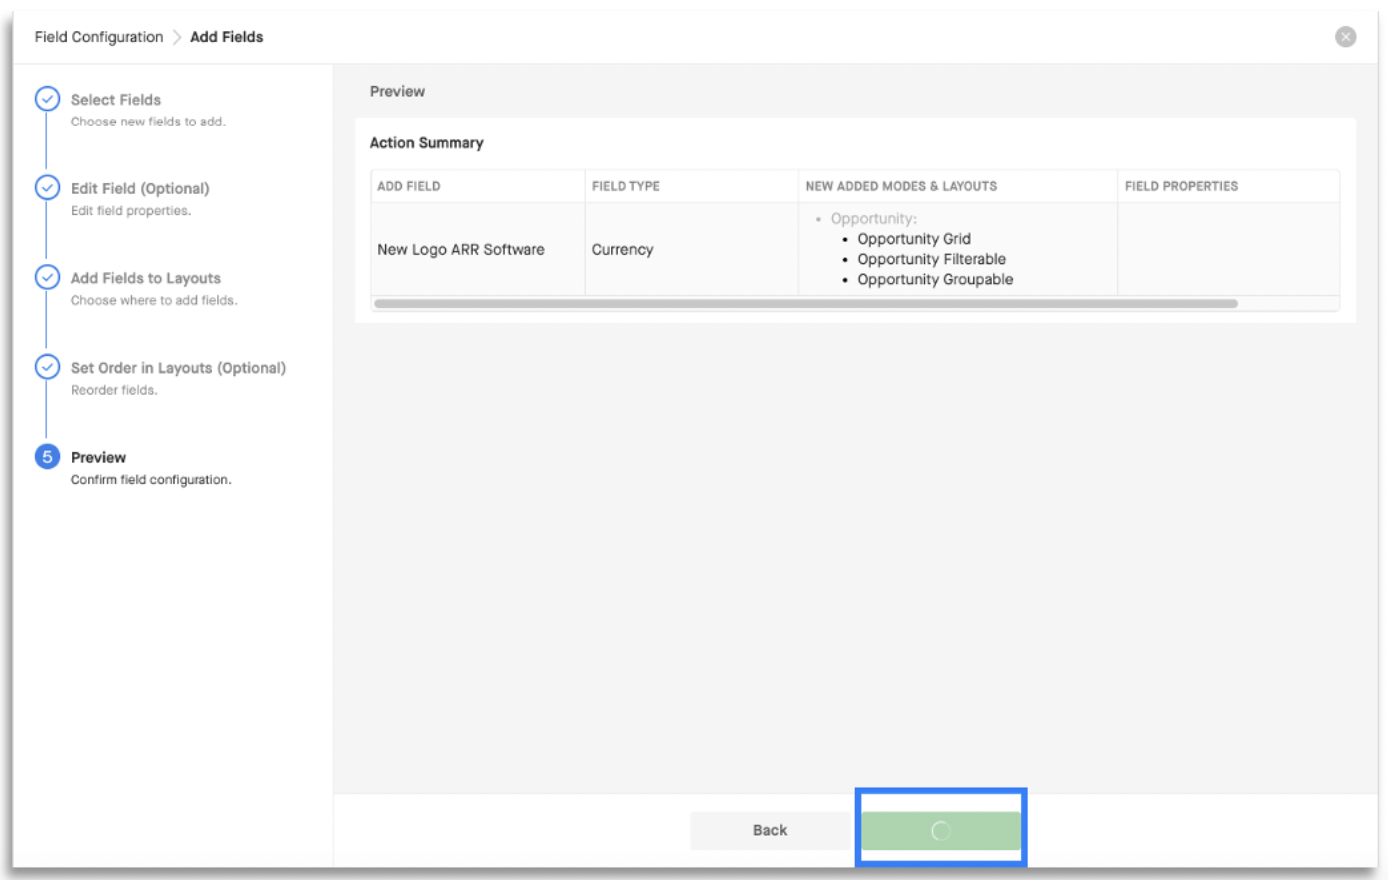The width and height of the screenshot is (1388, 880).
Task: Click the Choose where to add fields text
Action: [154, 300]
